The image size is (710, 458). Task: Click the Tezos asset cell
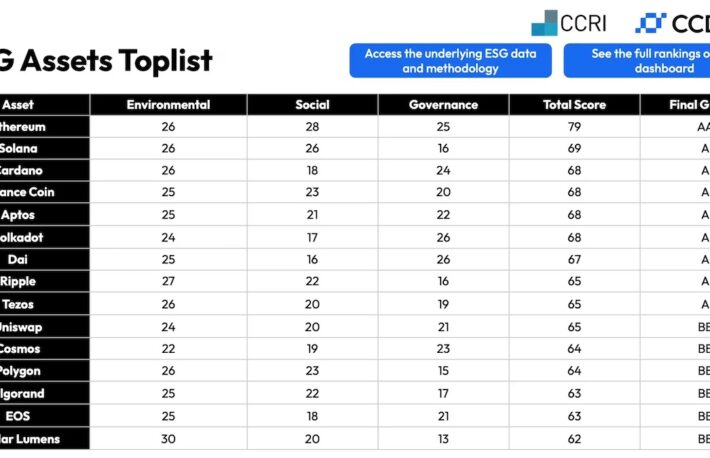[x=44, y=304]
